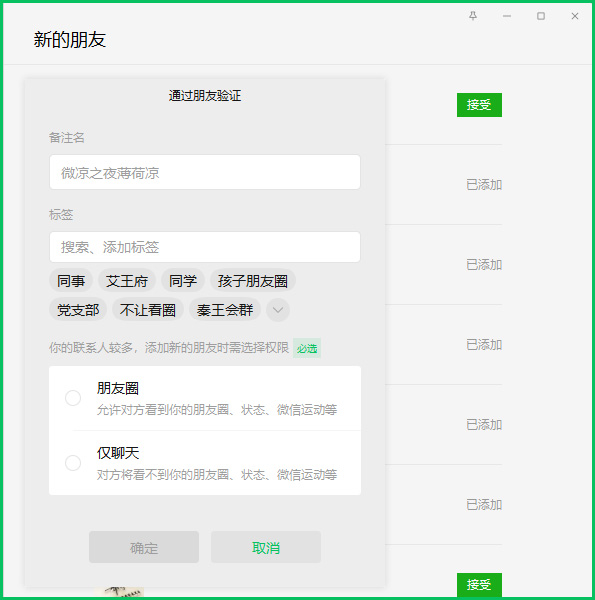Select the 仅聊天 permission radio button
The height and width of the screenshot is (600, 595).
(73, 463)
